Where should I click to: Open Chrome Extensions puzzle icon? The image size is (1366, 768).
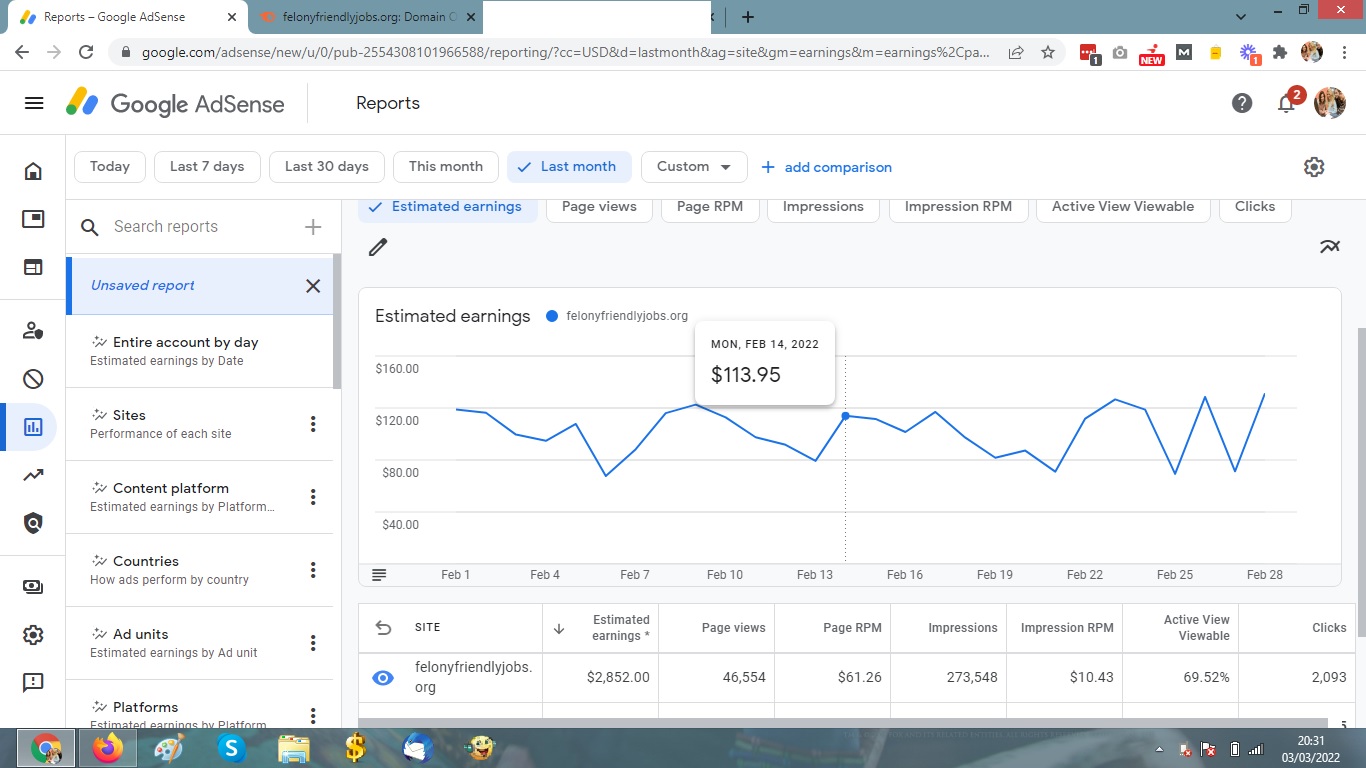1280,52
